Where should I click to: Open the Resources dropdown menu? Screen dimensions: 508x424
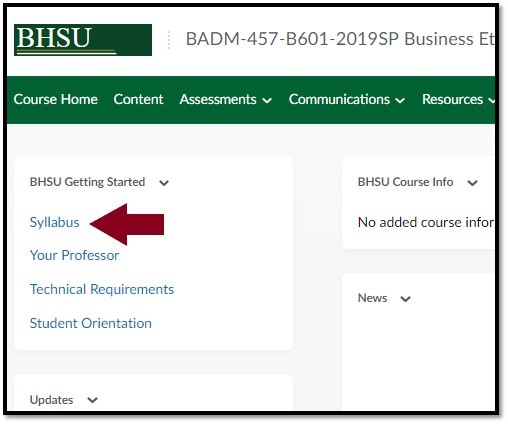click(x=458, y=99)
